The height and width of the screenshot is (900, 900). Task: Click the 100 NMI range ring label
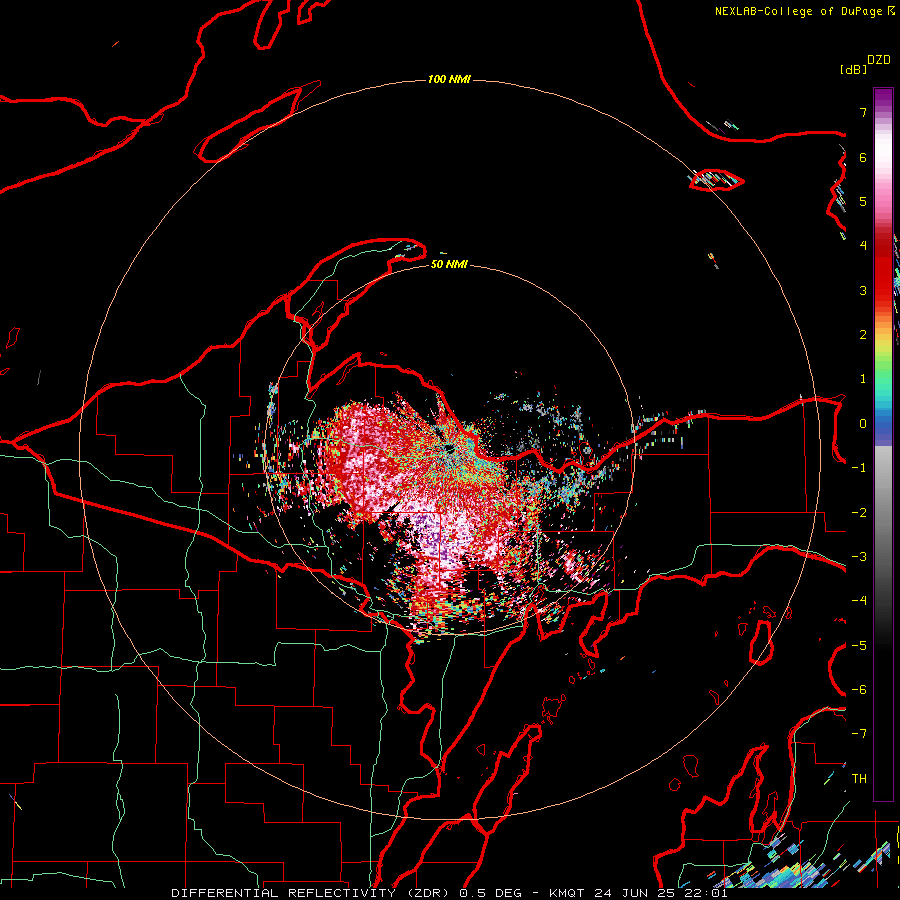(x=449, y=79)
